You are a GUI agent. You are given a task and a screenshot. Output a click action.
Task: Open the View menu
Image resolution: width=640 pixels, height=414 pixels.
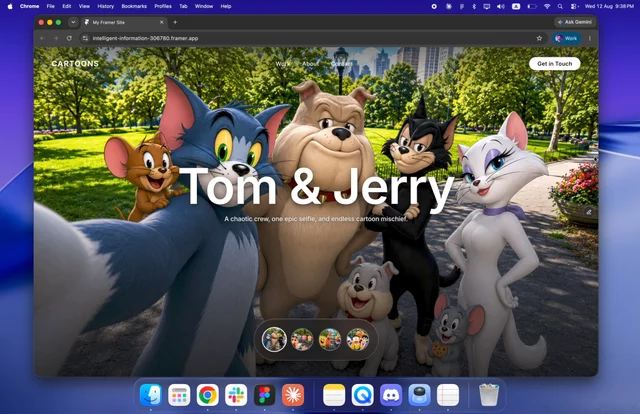click(84, 6)
